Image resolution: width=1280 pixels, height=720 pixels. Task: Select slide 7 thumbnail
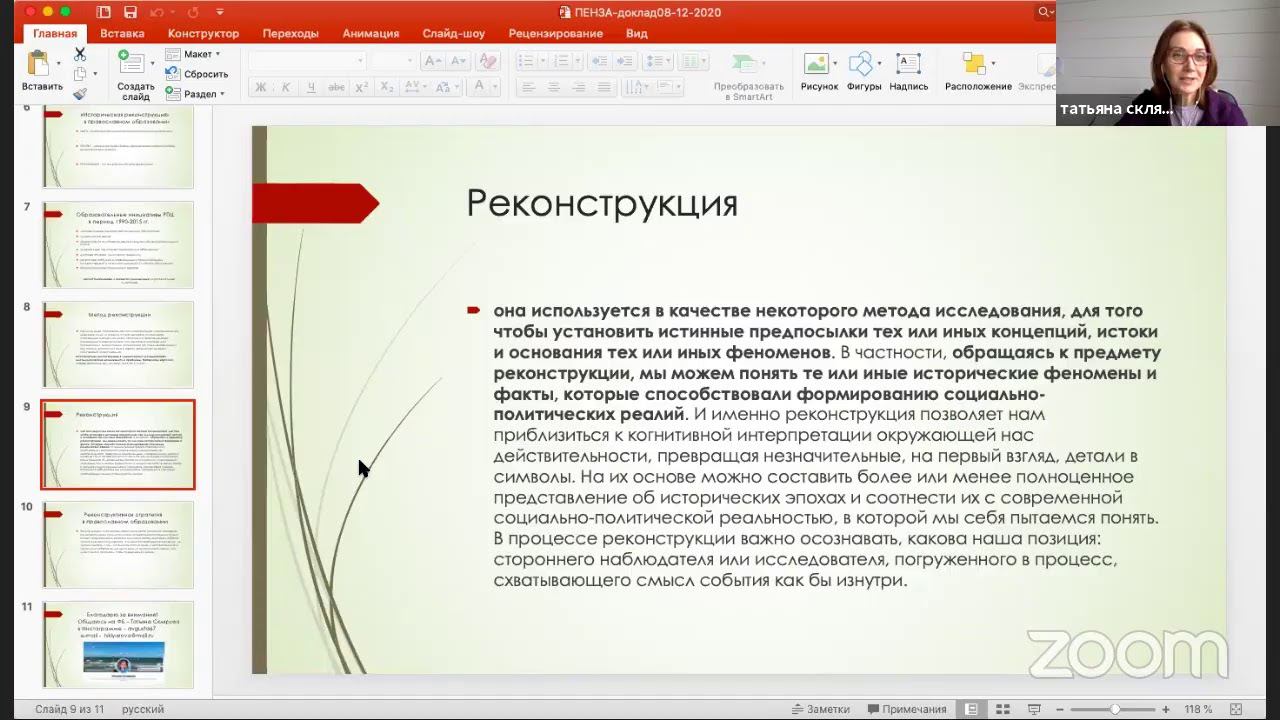pos(118,244)
